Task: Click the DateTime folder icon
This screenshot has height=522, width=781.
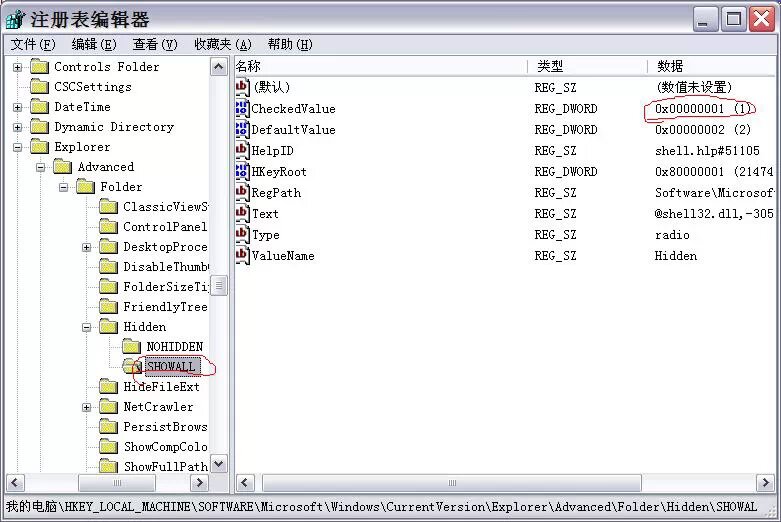Action: [40, 107]
